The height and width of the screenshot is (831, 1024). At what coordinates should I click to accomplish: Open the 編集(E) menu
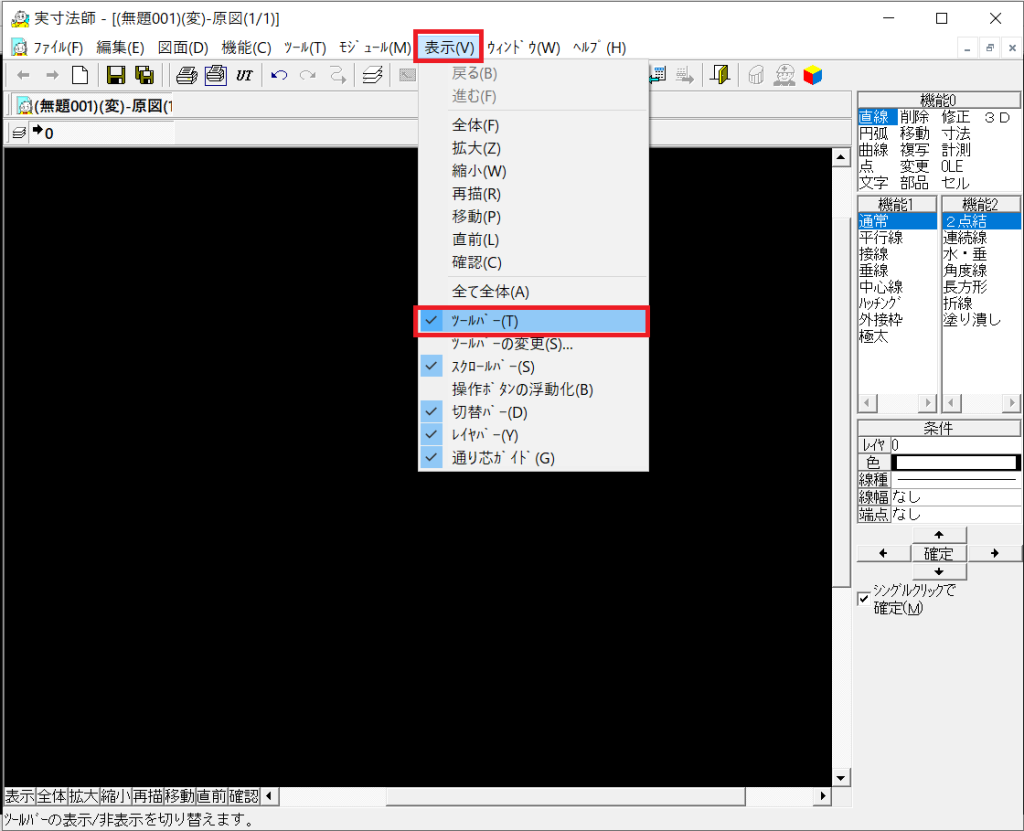[120, 48]
